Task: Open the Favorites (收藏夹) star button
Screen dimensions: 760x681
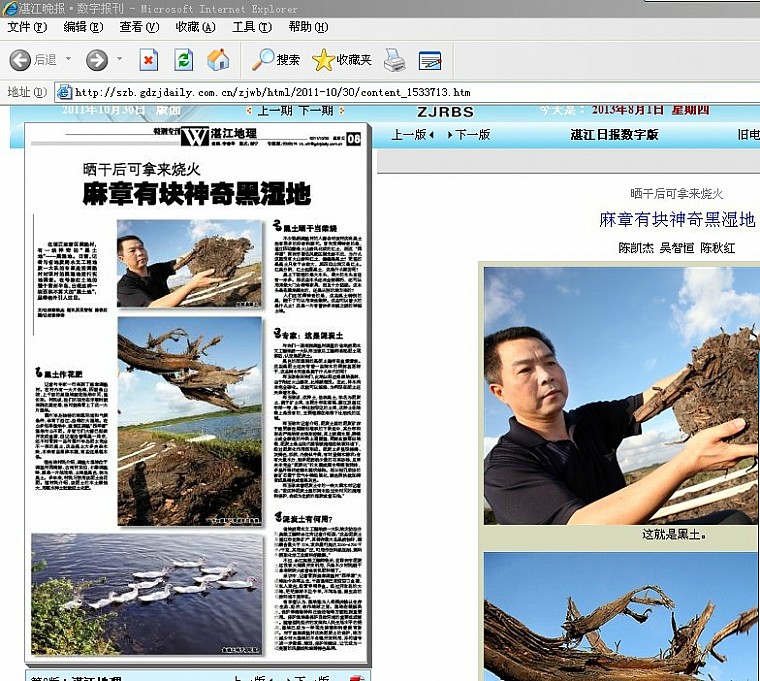Action: 342,60
